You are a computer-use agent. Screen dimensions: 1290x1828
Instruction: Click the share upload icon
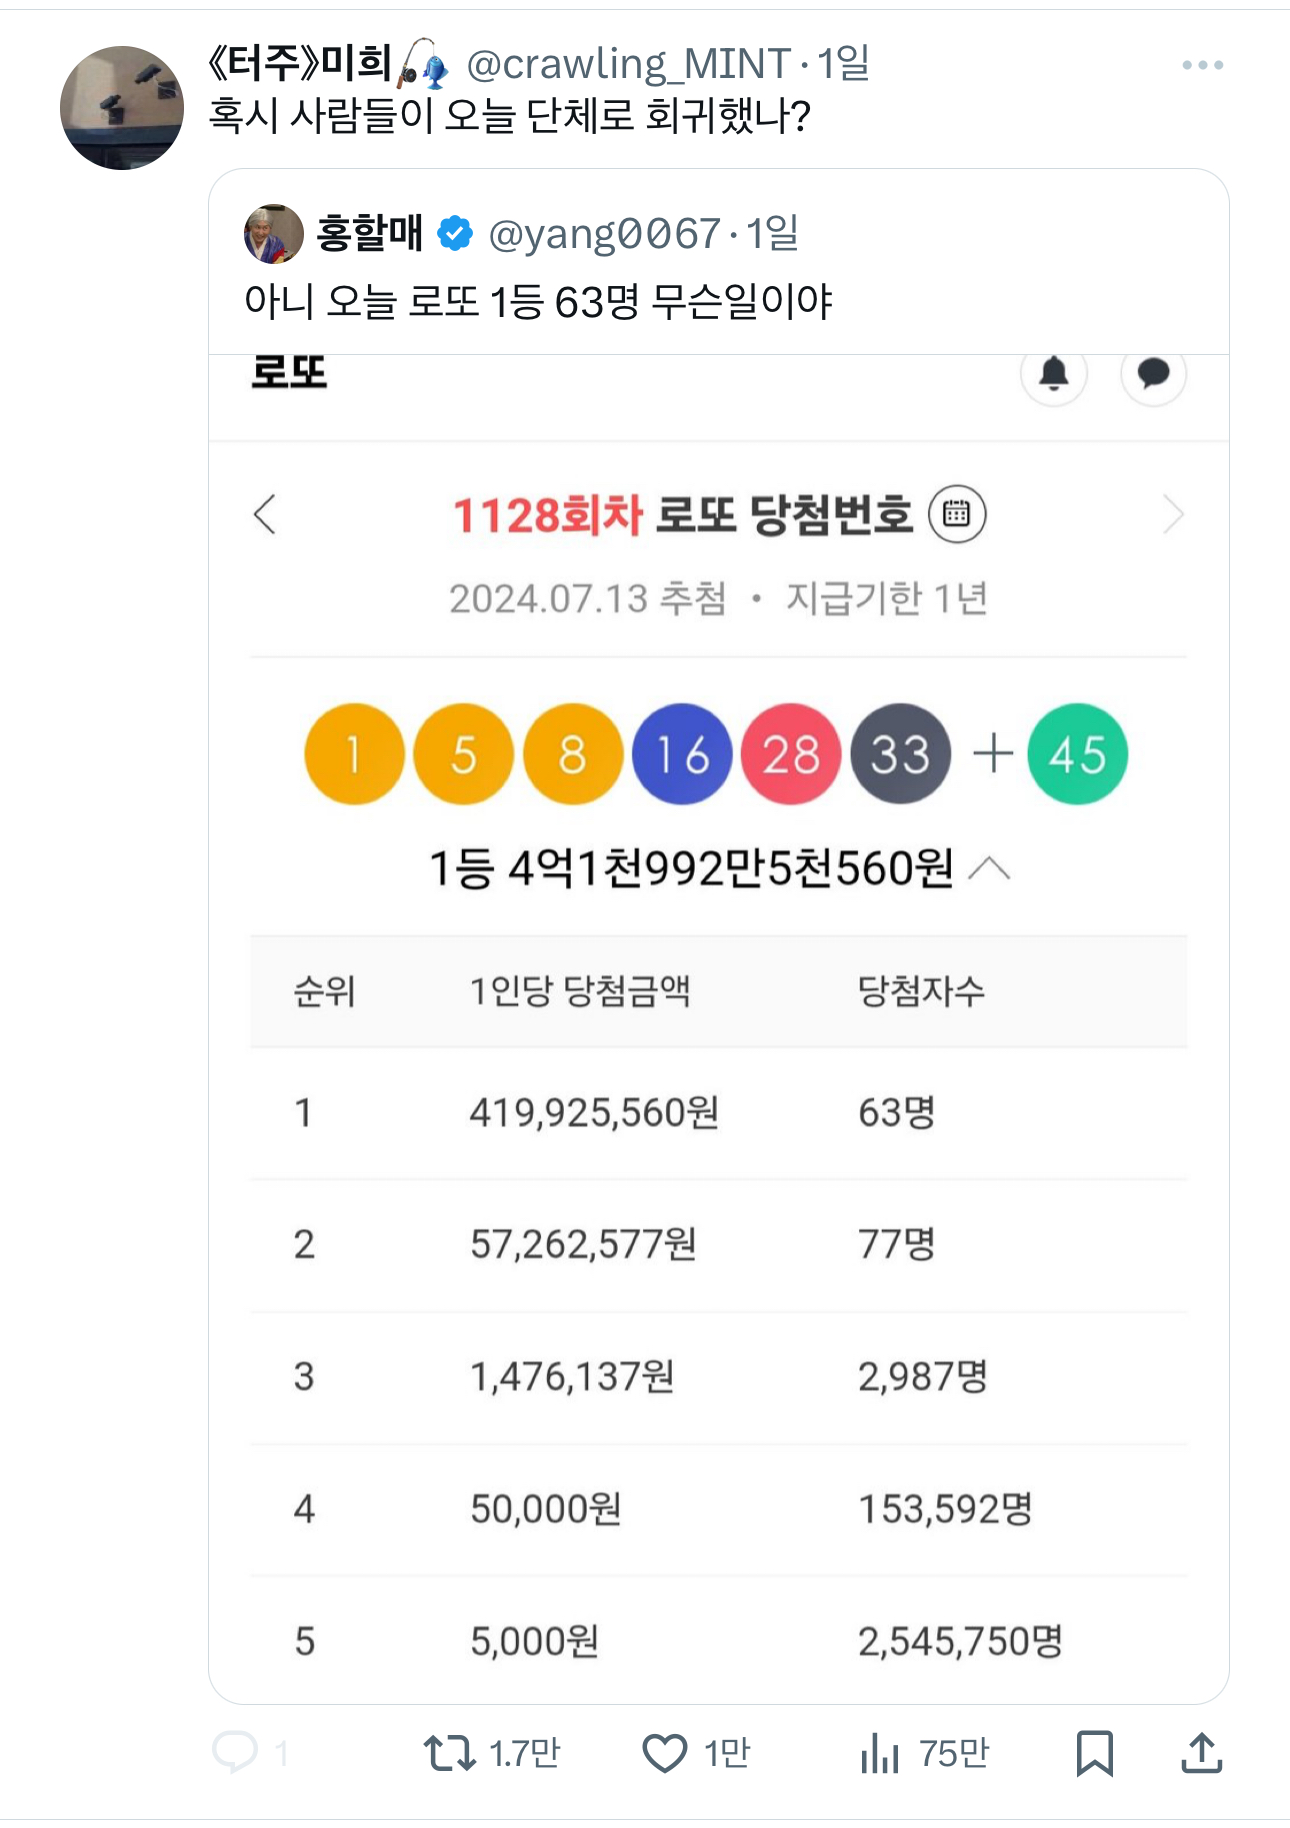click(1201, 1752)
